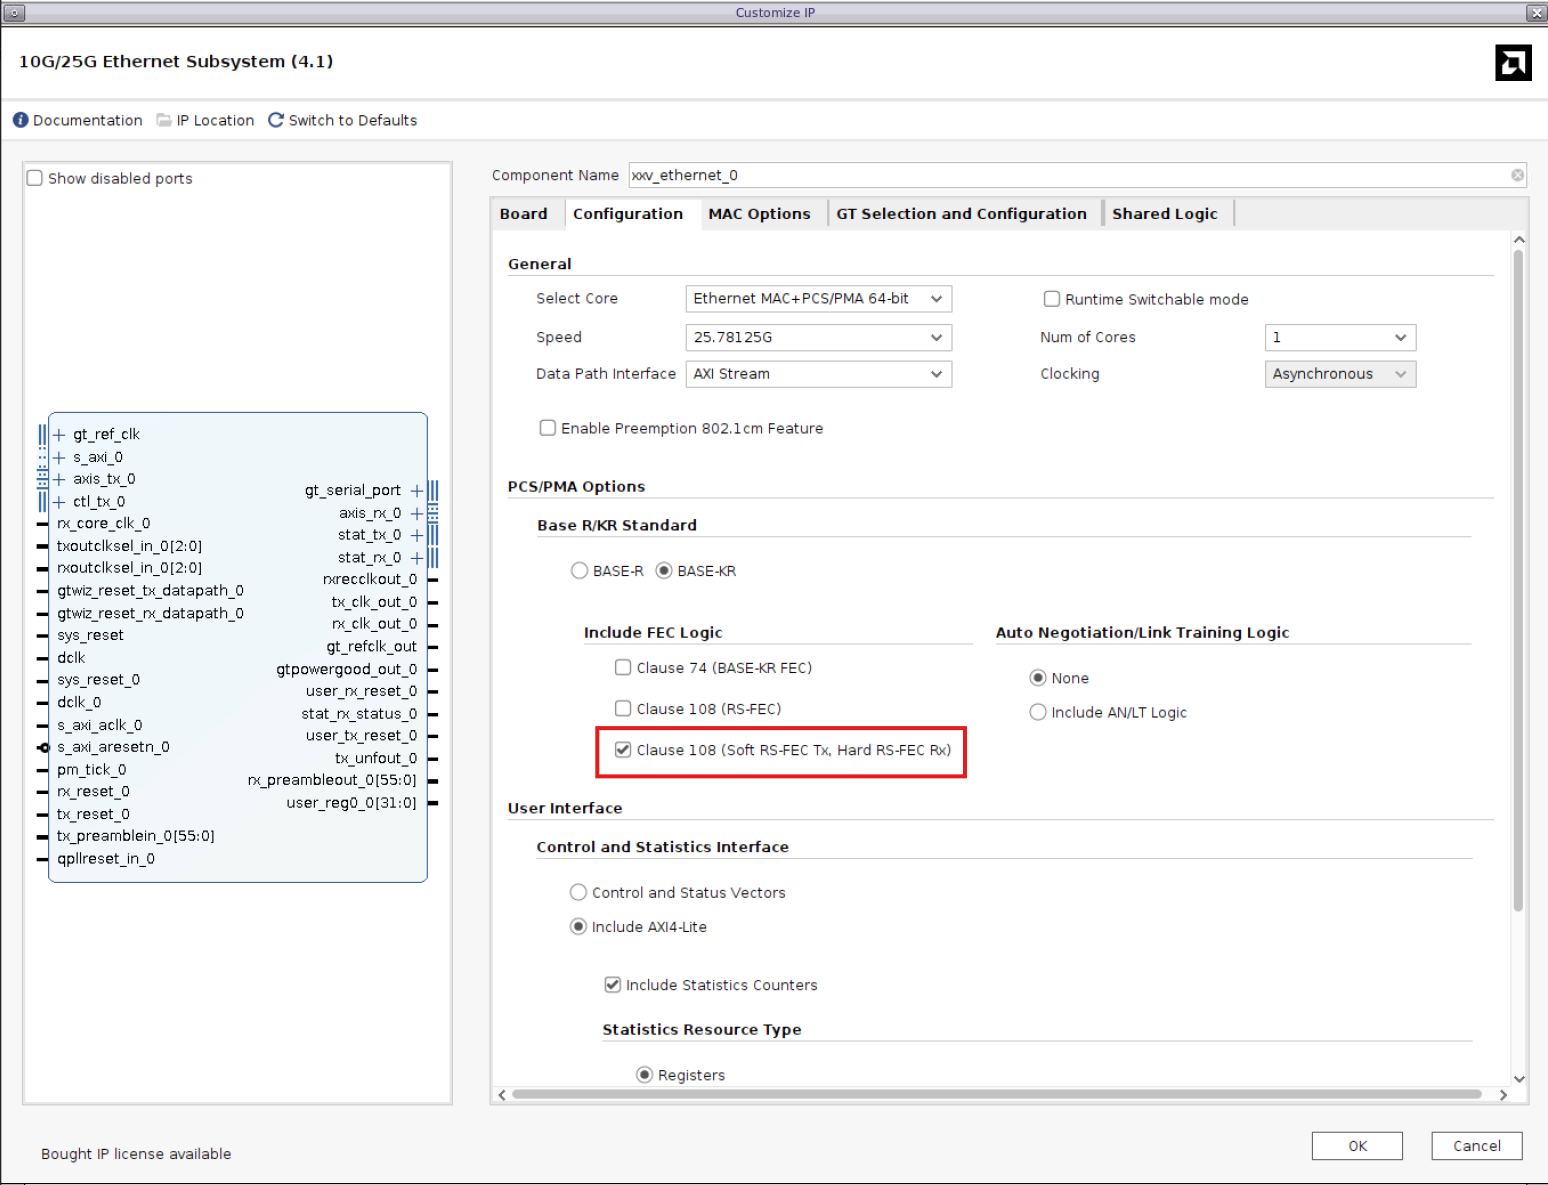Open the Shared Logic tab
The image size is (1548, 1185).
pos(1164,213)
